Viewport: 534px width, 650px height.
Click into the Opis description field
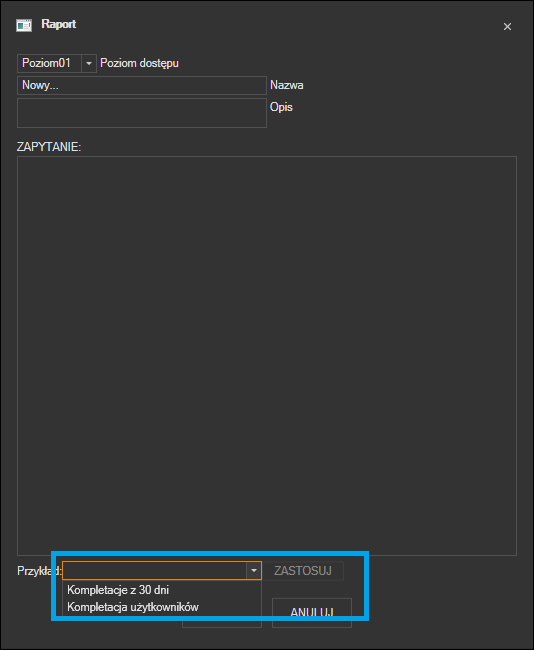coord(142,113)
